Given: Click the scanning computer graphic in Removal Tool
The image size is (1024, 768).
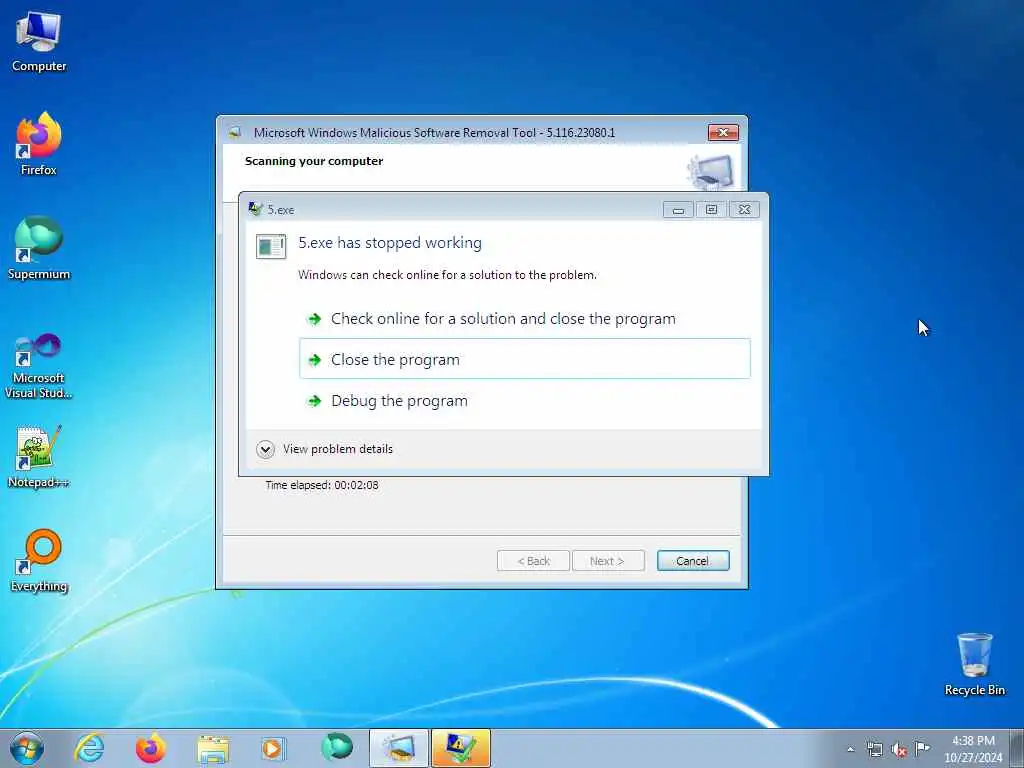Looking at the screenshot, I should [711, 172].
